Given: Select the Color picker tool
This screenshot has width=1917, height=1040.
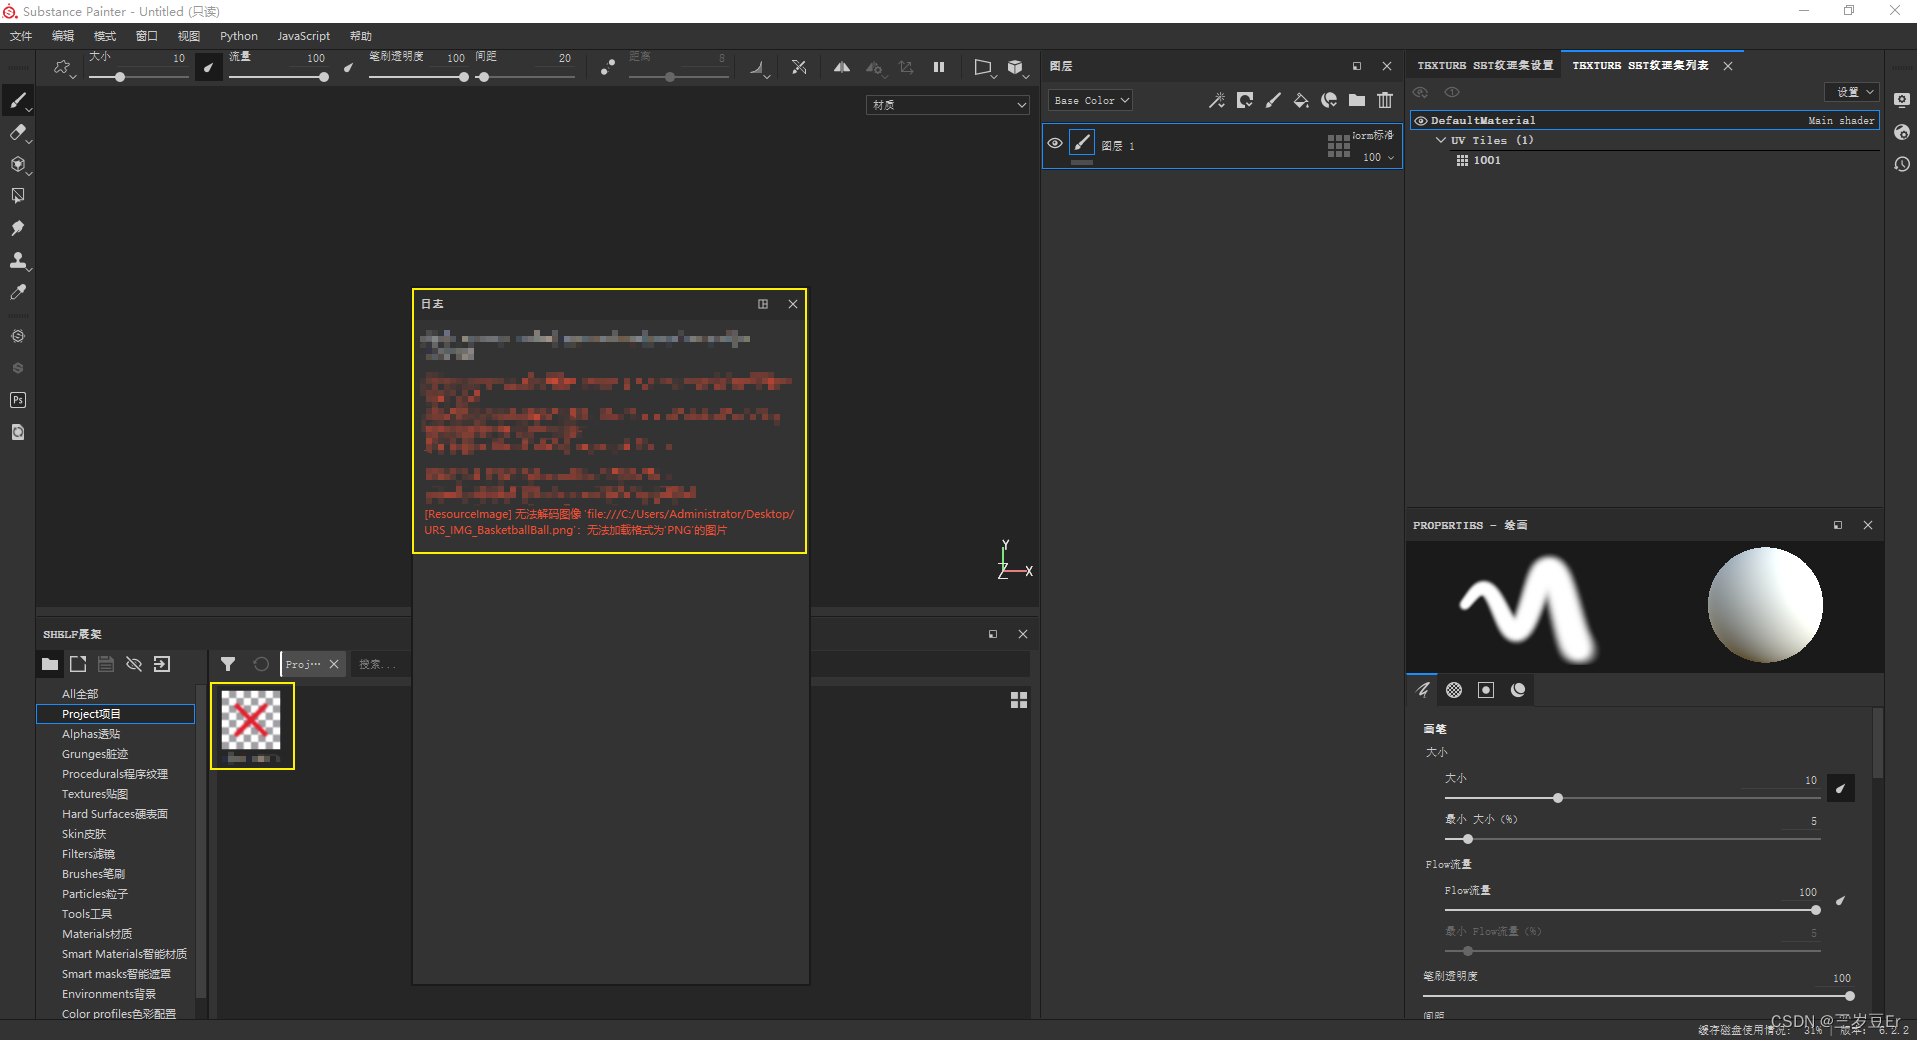Looking at the screenshot, I should point(18,291).
